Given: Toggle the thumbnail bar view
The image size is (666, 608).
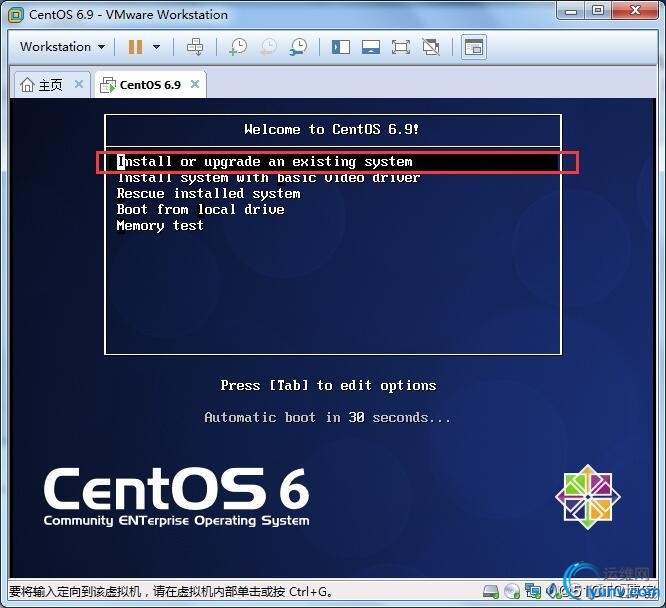Looking at the screenshot, I should click(x=371, y=47).
